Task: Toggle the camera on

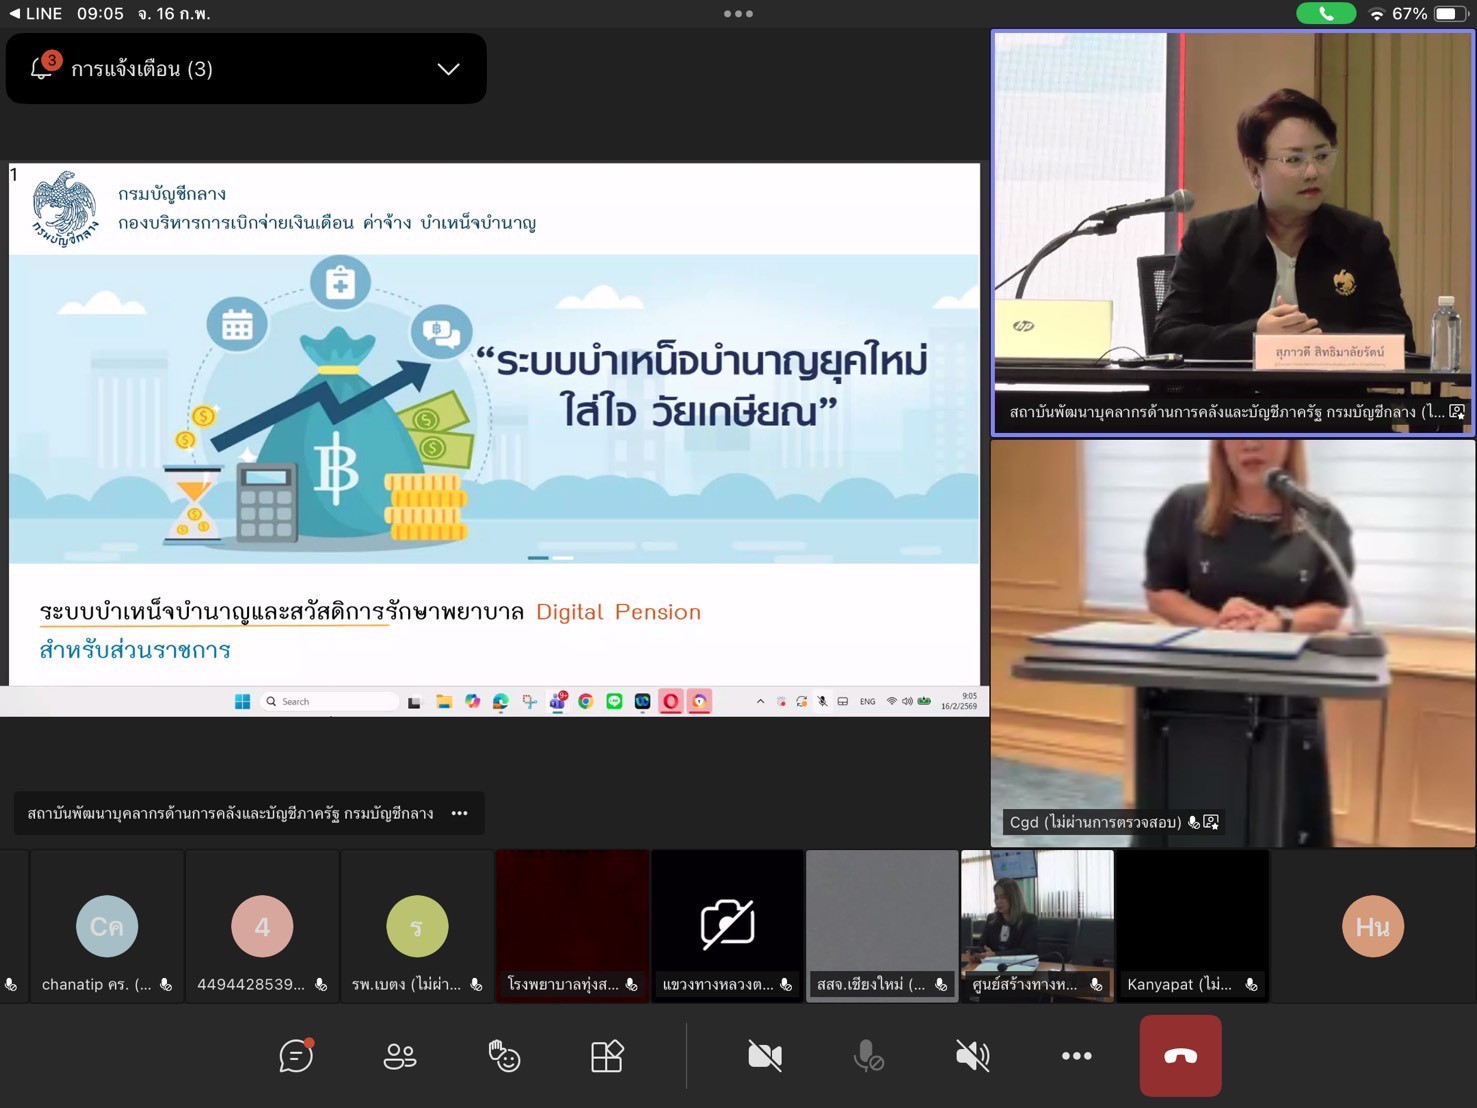Action: [x=765, y=1056]
